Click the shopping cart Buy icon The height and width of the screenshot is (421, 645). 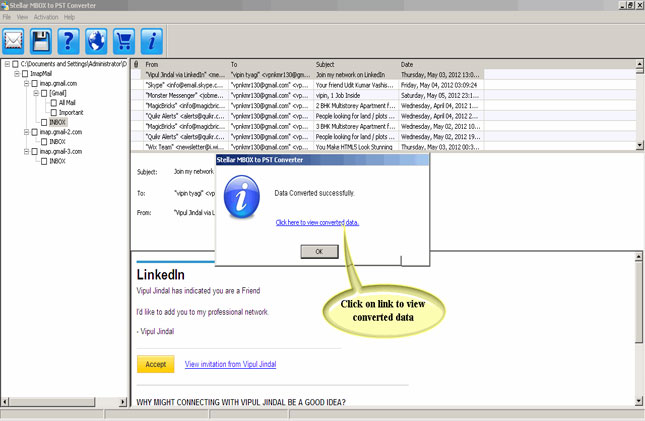click(x=124, y=41)
